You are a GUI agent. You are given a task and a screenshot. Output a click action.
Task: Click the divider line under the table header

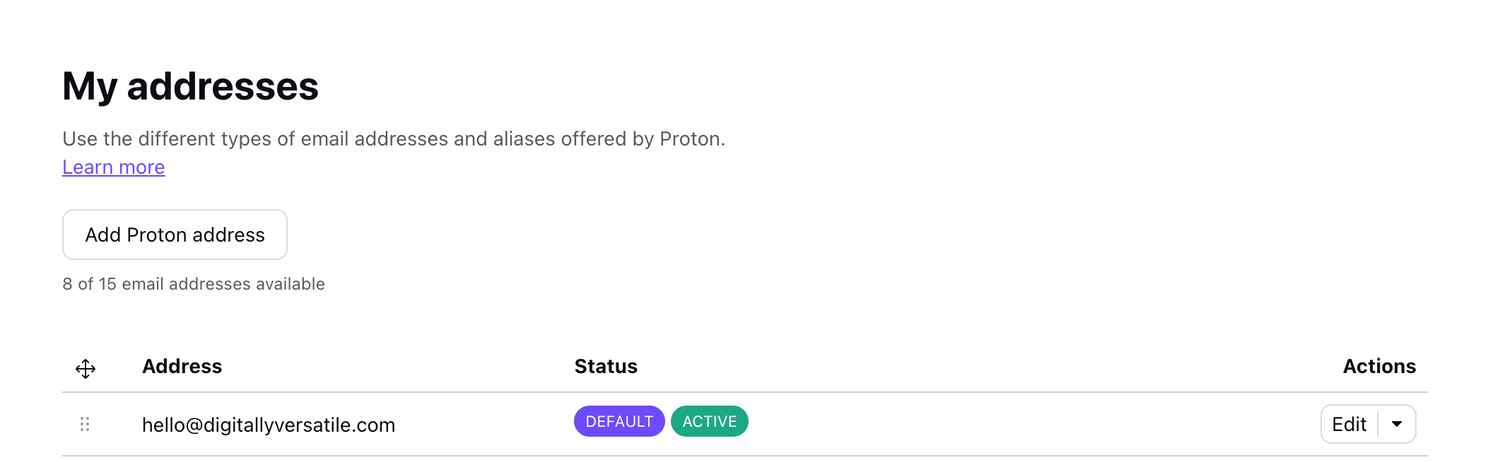pos(744,392)
